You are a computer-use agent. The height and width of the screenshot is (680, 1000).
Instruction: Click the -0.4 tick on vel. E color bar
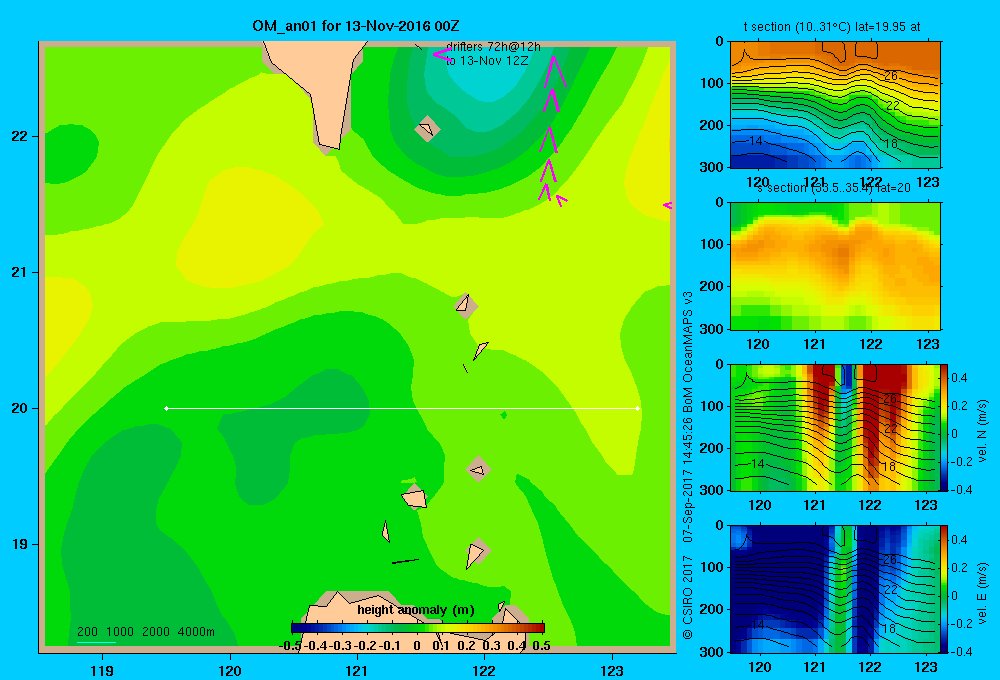961,651
